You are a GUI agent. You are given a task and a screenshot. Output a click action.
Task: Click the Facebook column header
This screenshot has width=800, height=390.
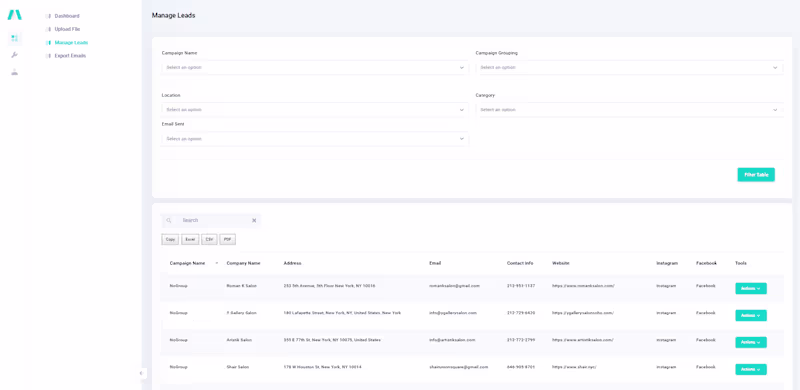tap(706, 263)
